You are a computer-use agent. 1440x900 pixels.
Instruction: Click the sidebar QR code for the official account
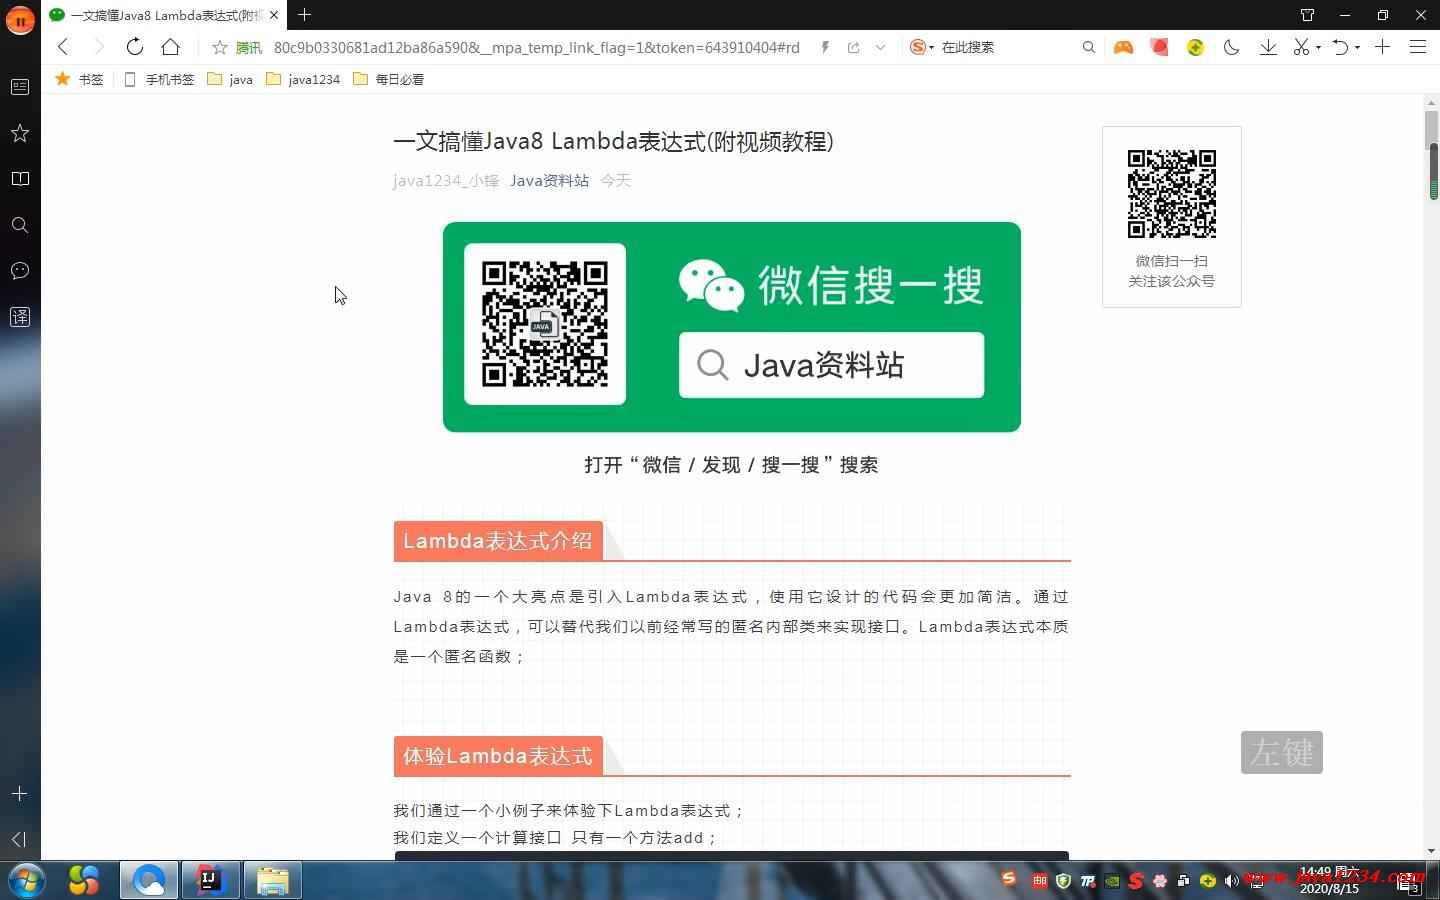point(1172,194)
